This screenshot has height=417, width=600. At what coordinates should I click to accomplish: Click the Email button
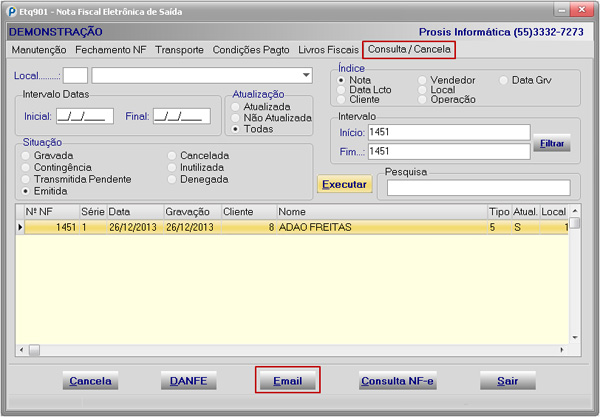point(287,381)
